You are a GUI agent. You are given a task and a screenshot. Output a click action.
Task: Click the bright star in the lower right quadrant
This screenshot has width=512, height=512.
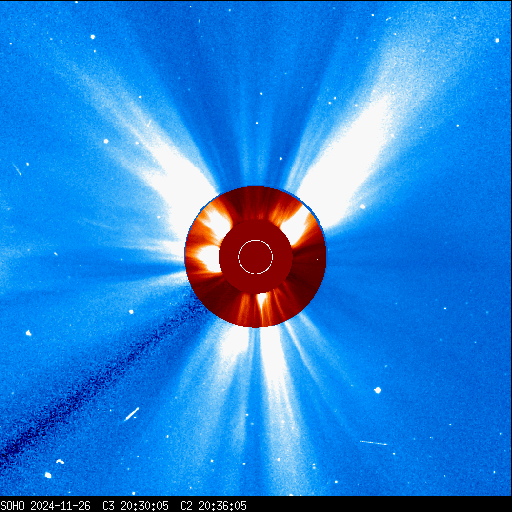(377, 390)
